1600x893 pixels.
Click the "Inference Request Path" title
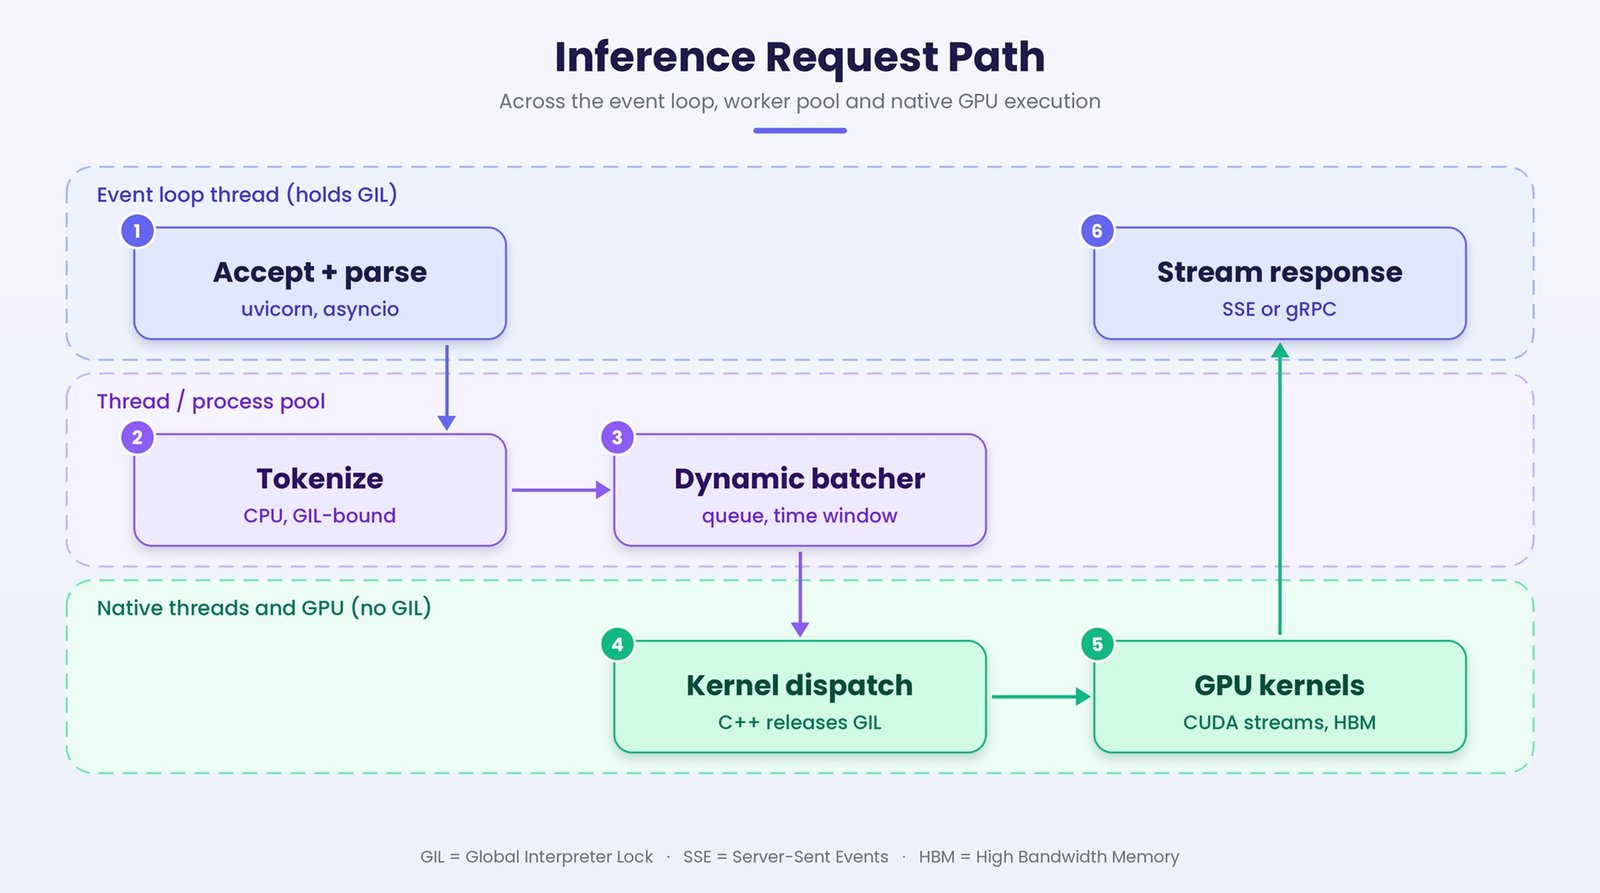tap(800, 57)
